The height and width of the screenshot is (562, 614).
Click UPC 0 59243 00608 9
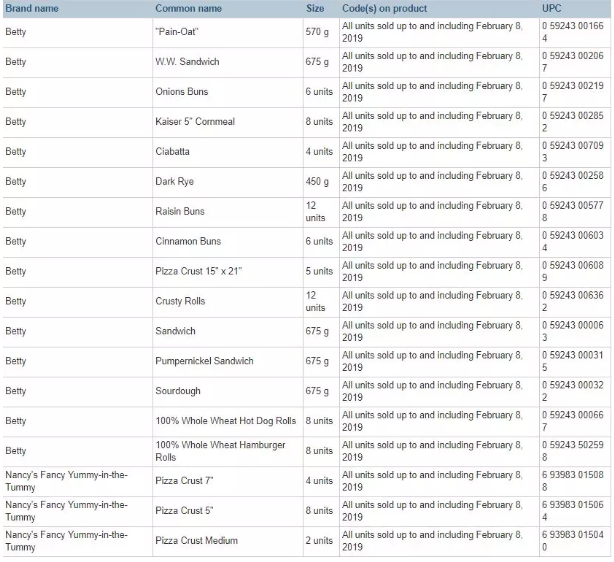573,271
